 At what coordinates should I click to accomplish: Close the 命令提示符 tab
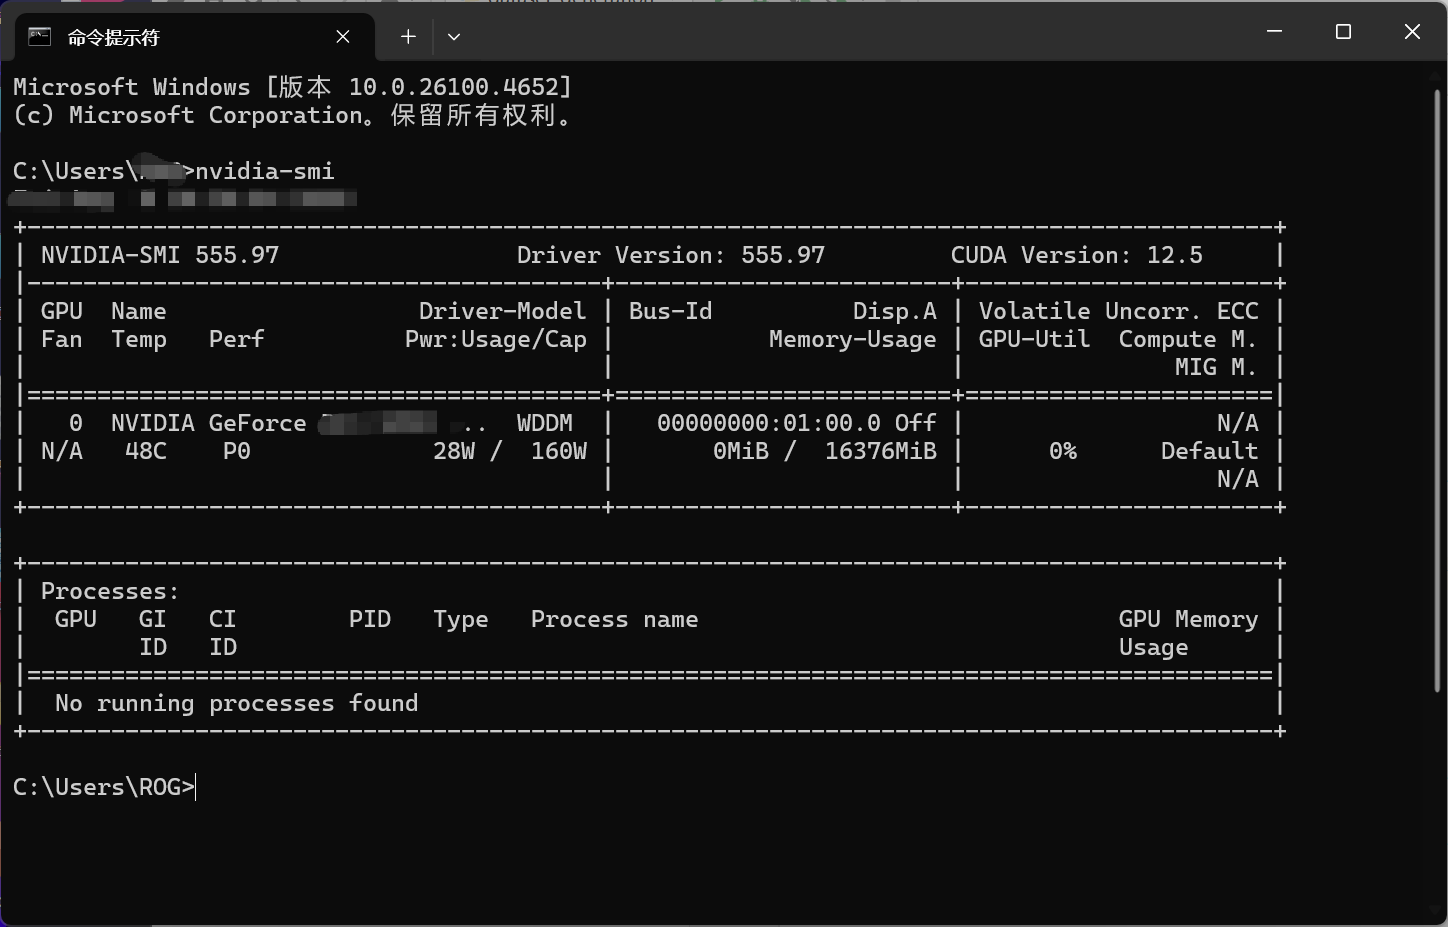[x=343, y=37]
